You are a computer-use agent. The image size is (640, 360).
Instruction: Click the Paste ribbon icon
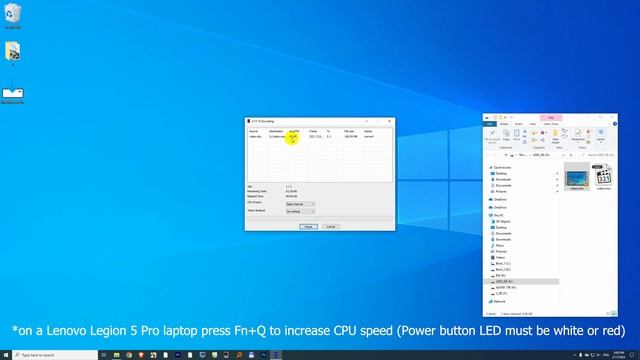pos(516,135)
